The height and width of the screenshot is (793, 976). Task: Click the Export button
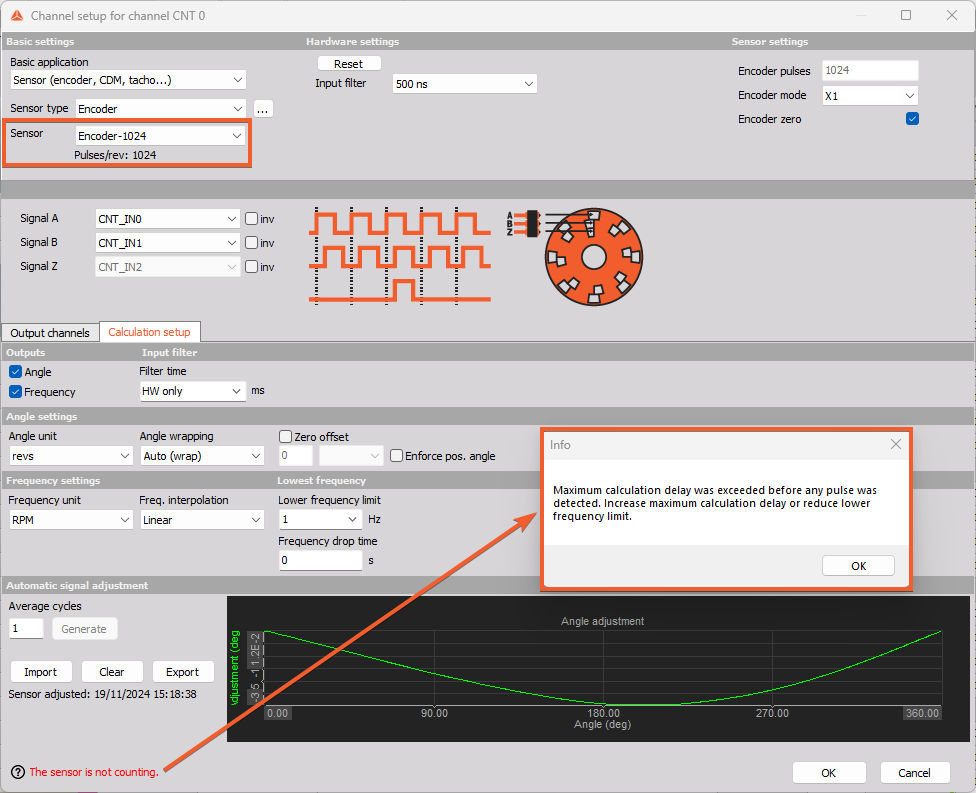183,672
